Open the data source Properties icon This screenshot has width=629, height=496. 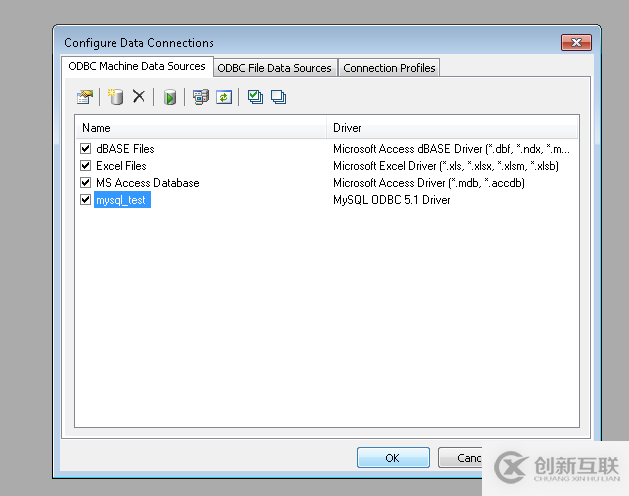(85, 97)
